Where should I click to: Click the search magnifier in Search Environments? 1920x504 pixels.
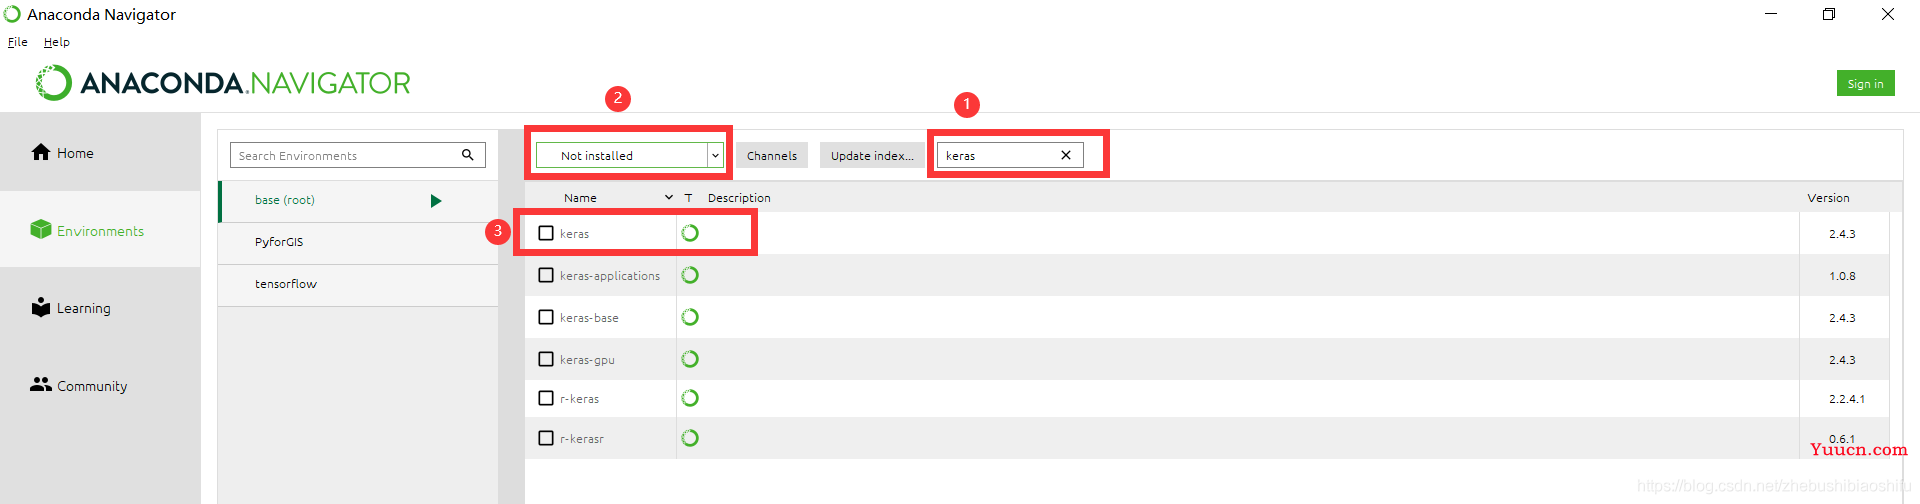(467, 155)
